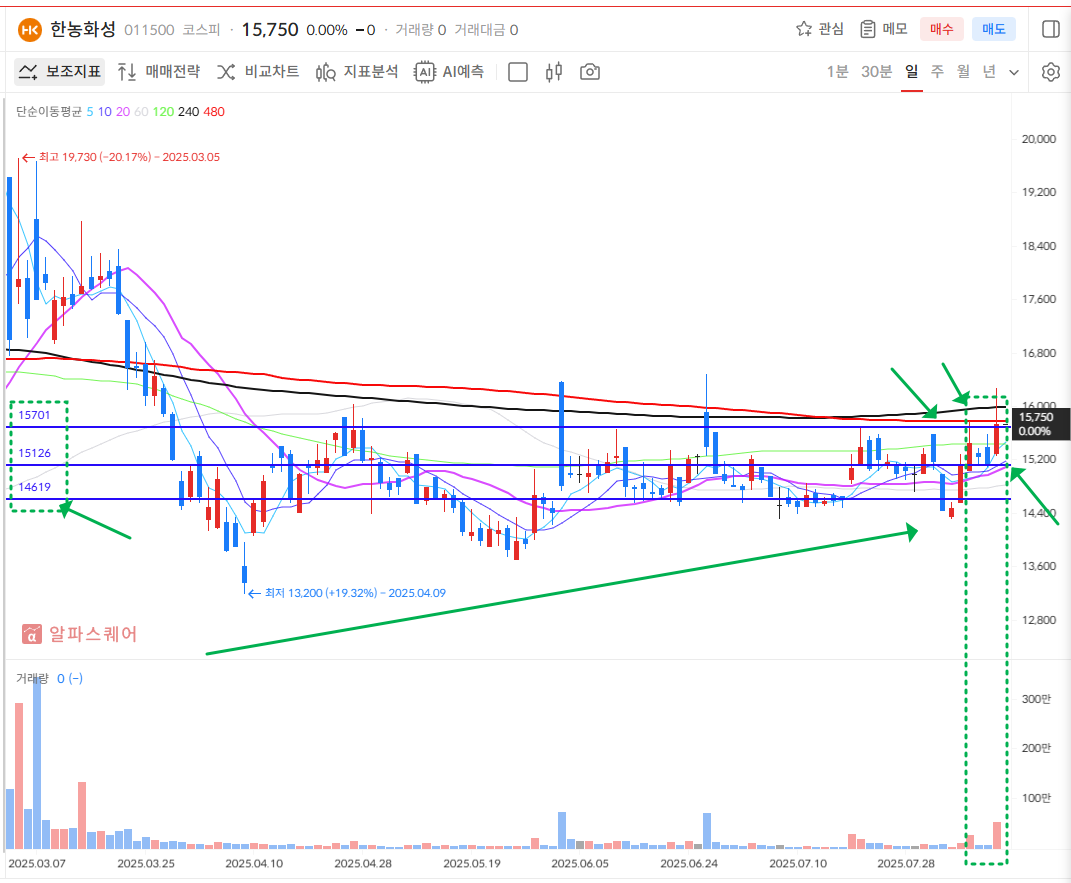The width and height of the screenshot is (1071, 883).
Task: Capture chart with camera icon
Action: (589, 72)
